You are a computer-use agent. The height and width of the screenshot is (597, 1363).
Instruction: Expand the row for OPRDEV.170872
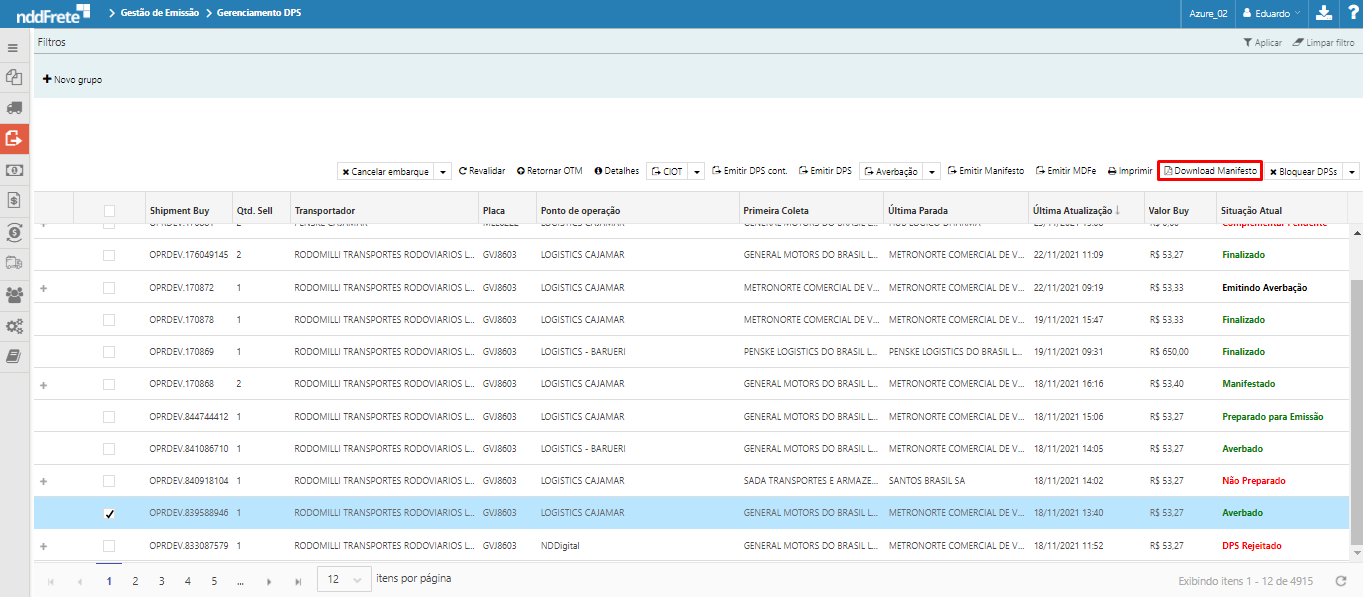coord(43,288)
